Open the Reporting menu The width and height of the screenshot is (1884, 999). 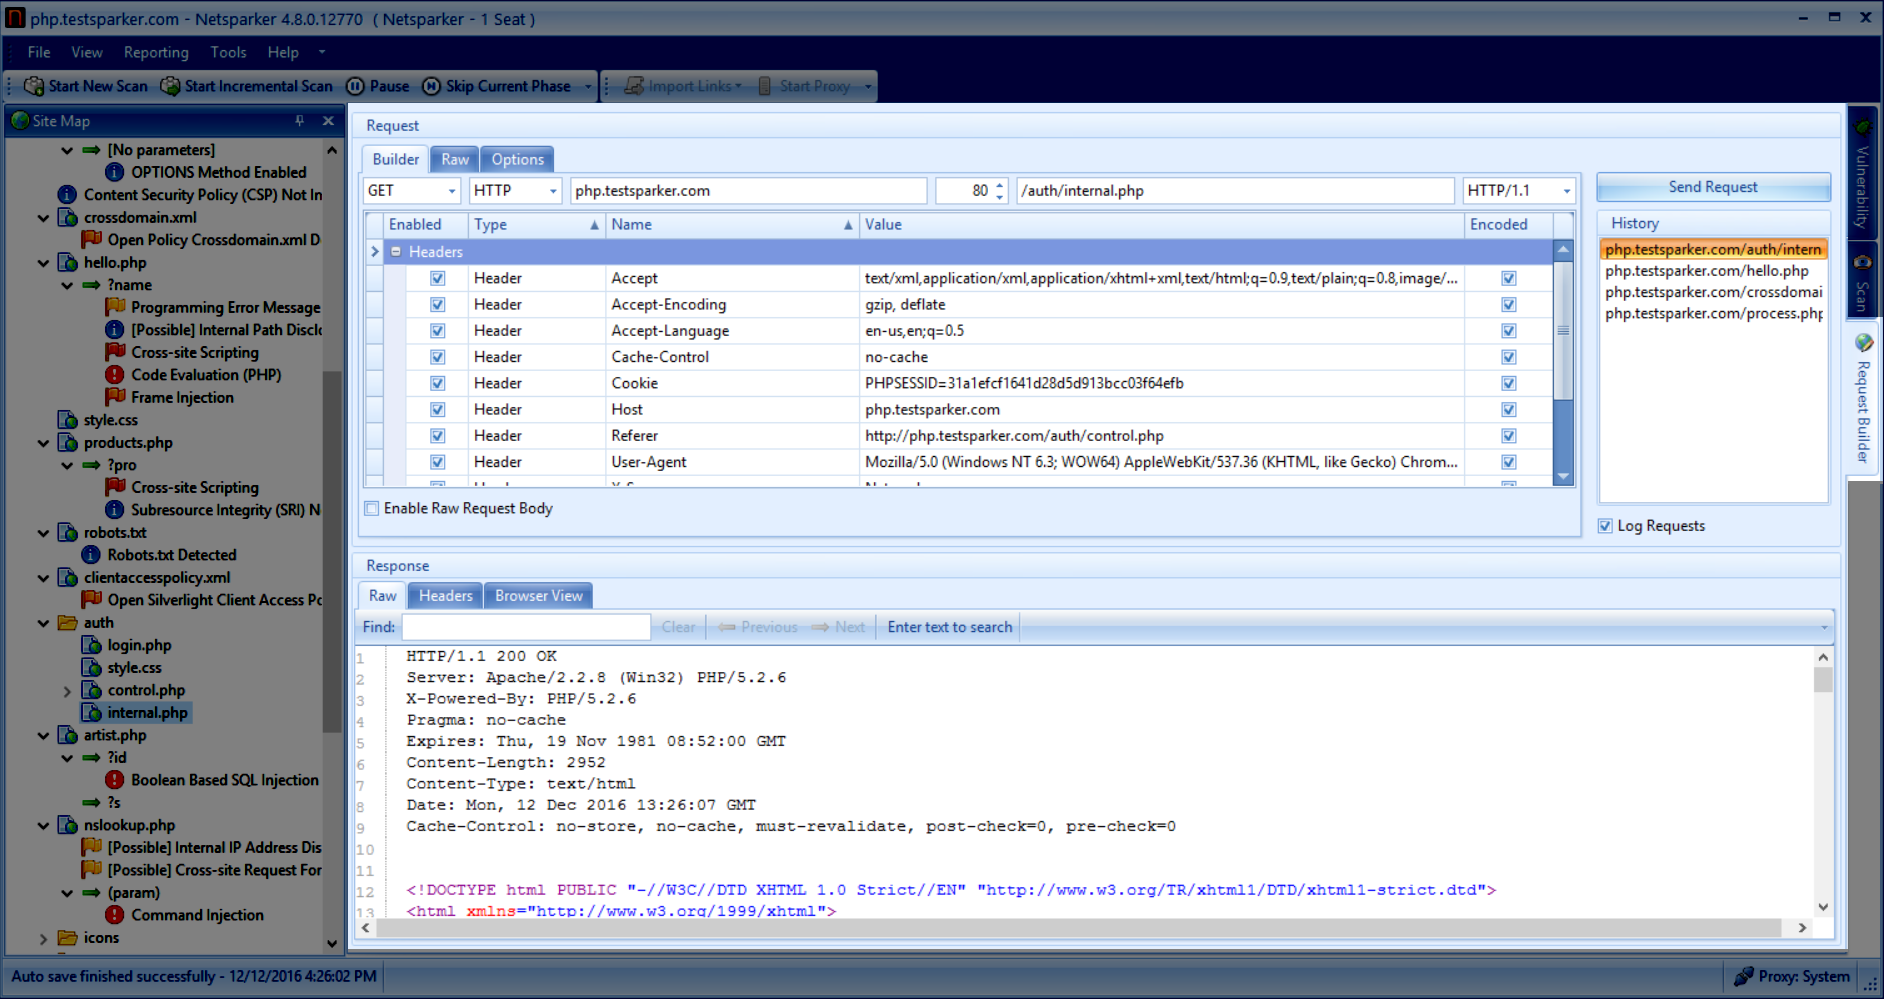155,52
